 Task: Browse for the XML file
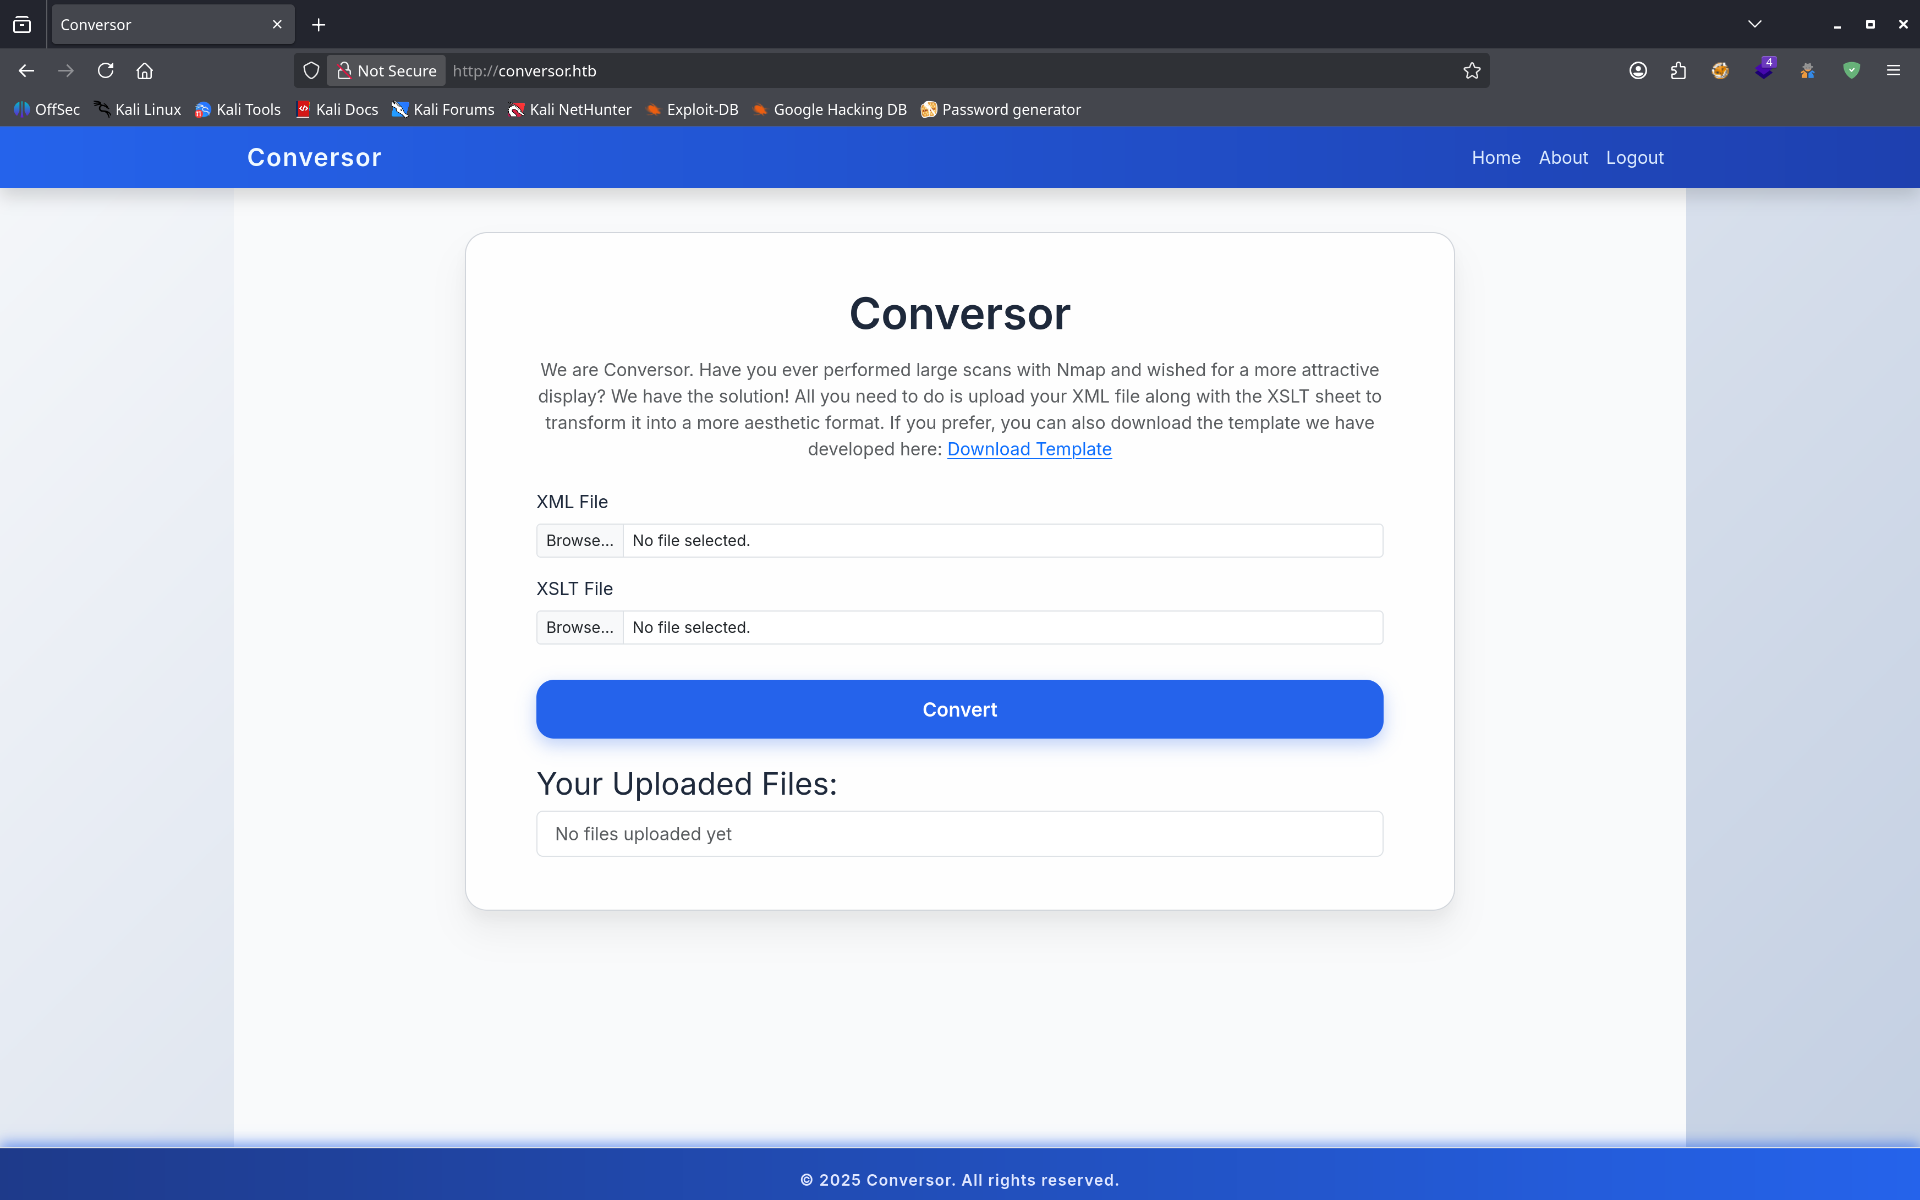click(x=580, y=541)
